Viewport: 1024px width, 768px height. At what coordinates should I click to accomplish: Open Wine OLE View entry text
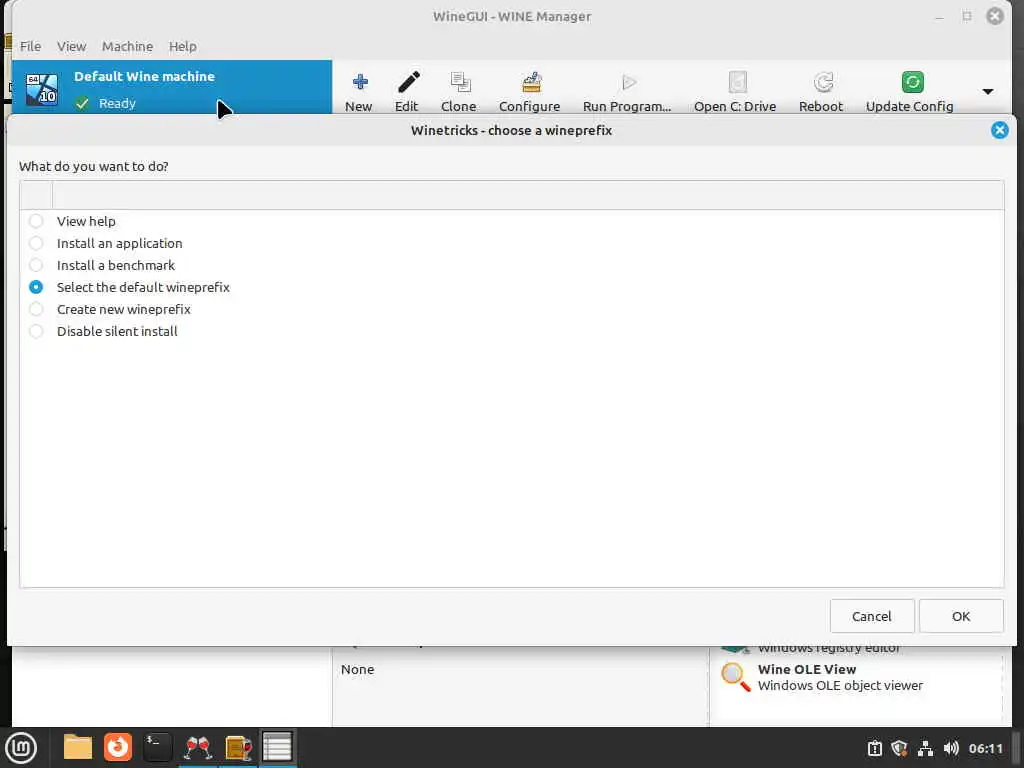click(x=807, y=669)
